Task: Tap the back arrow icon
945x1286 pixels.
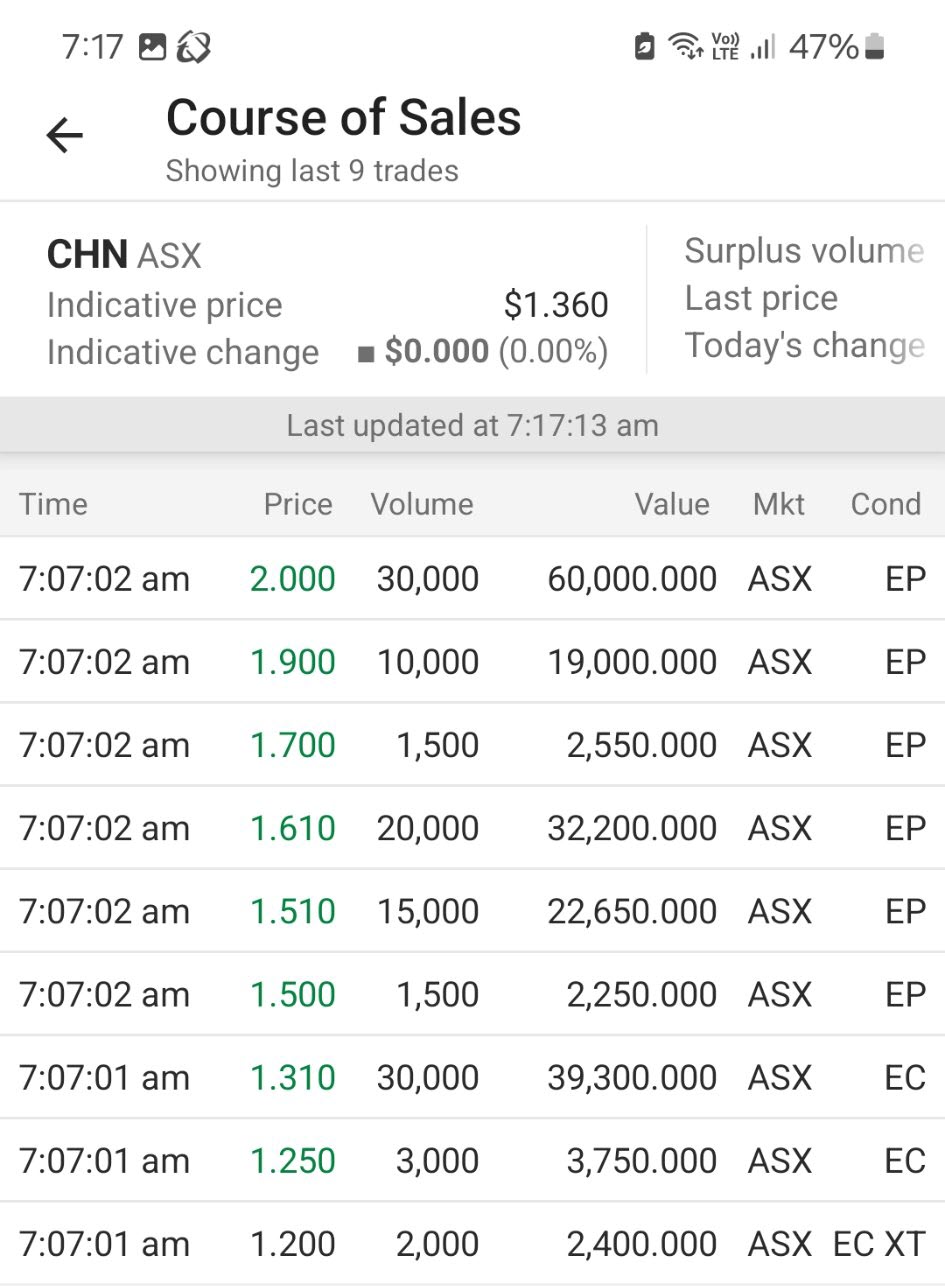Action: pos(65,135)
